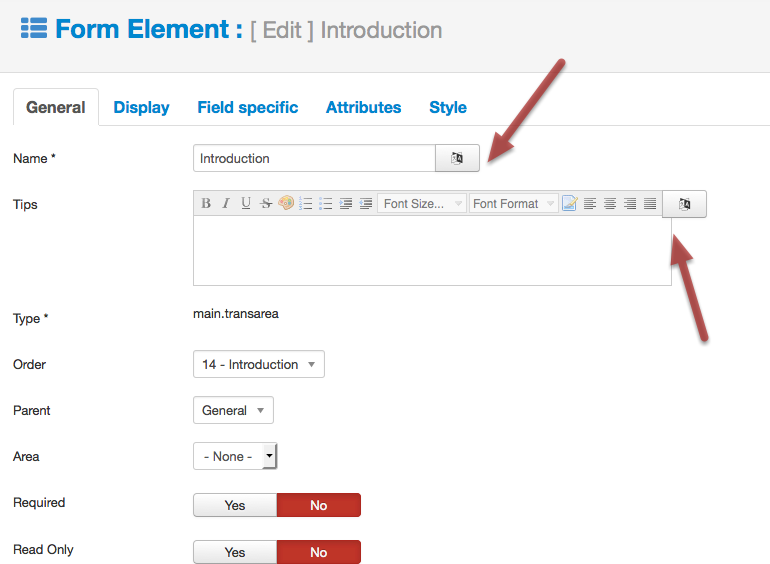Set Required to Yes
770x564 pixels.
pos(235,505)
